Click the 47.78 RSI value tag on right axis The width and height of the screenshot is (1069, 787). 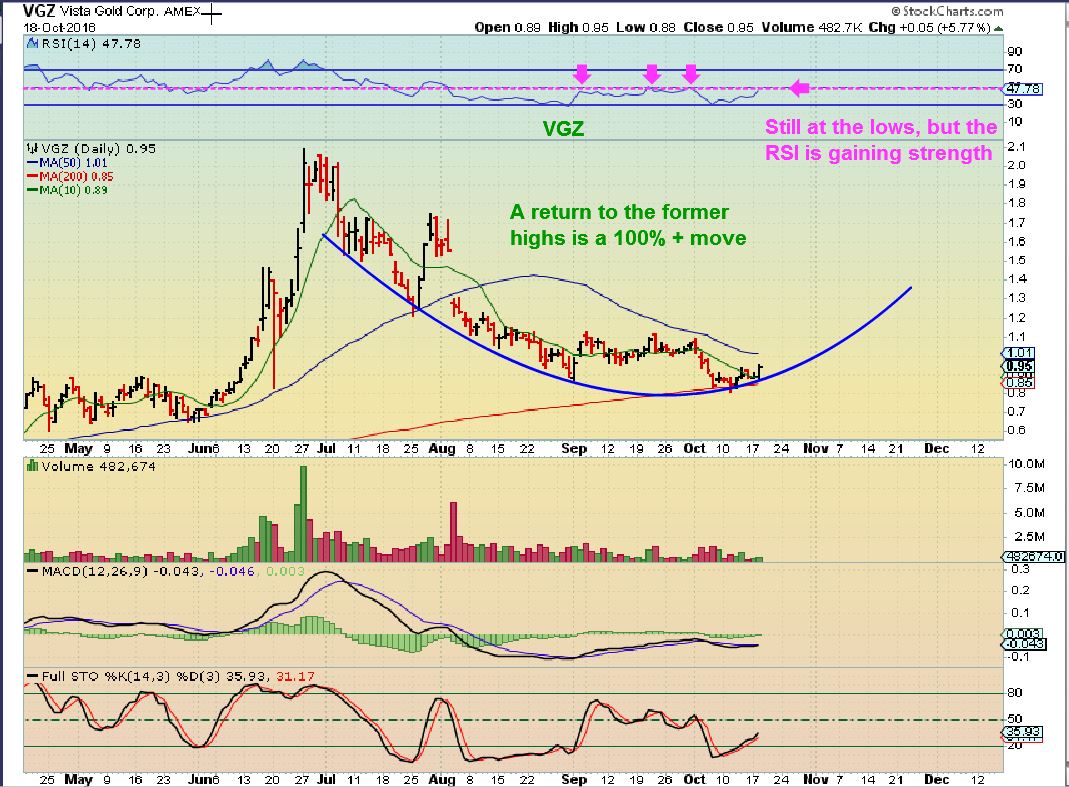pyautogui.click(x=1023, y=89)
